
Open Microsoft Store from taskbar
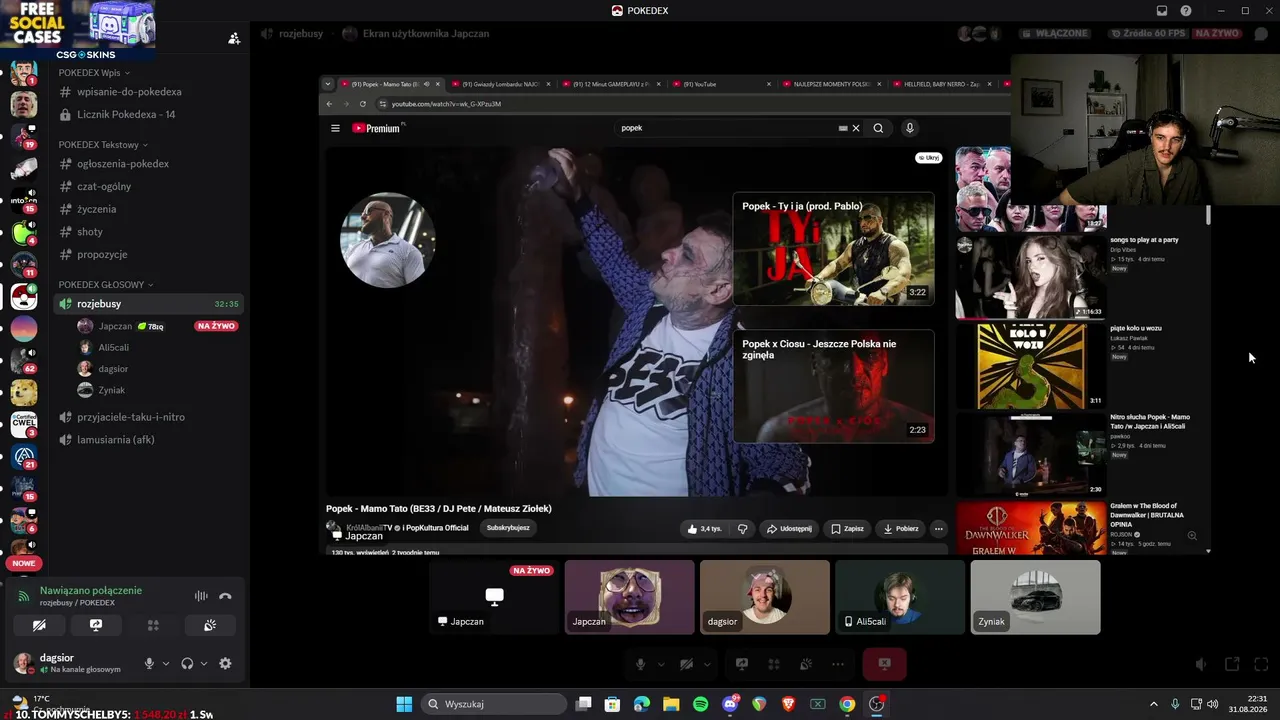(613, 704)
